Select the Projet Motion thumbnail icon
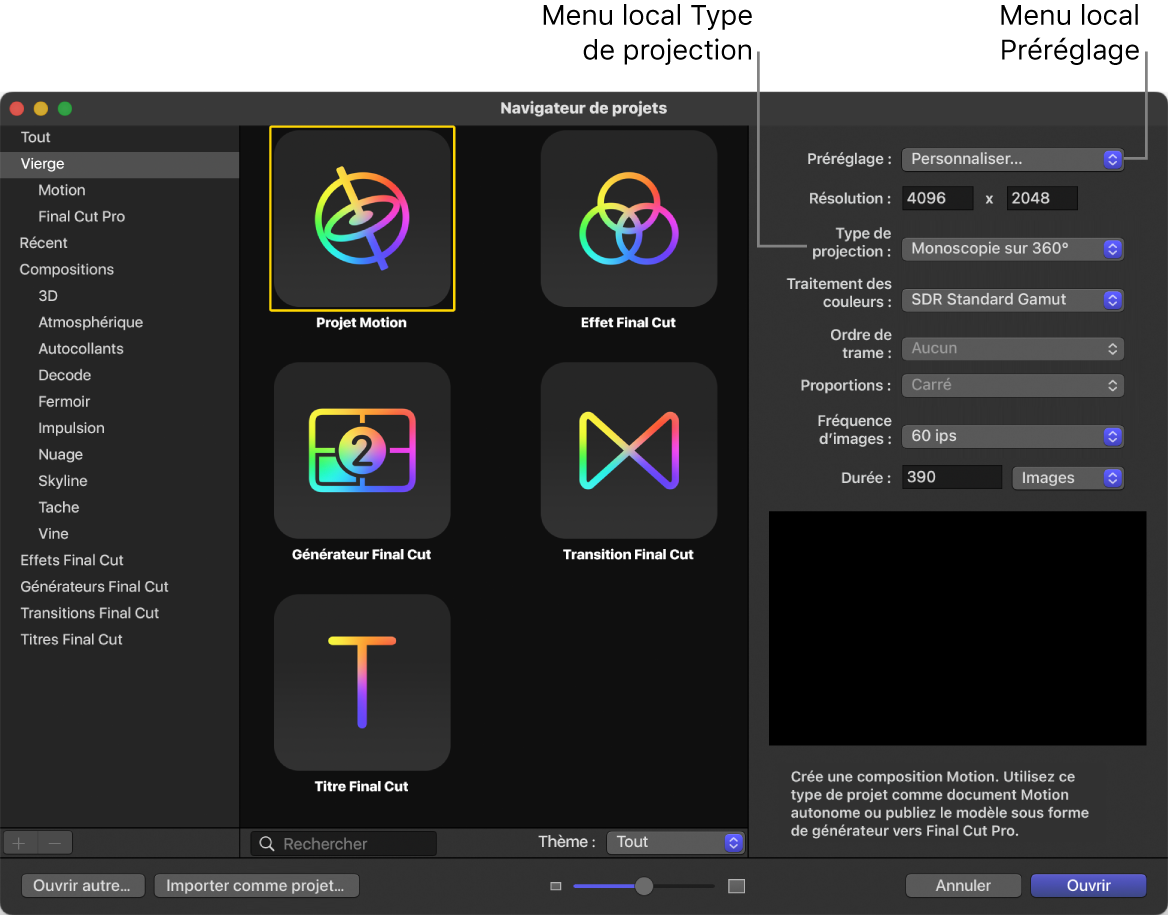This screenshot has height=916, width=1169. pos(362,218)
